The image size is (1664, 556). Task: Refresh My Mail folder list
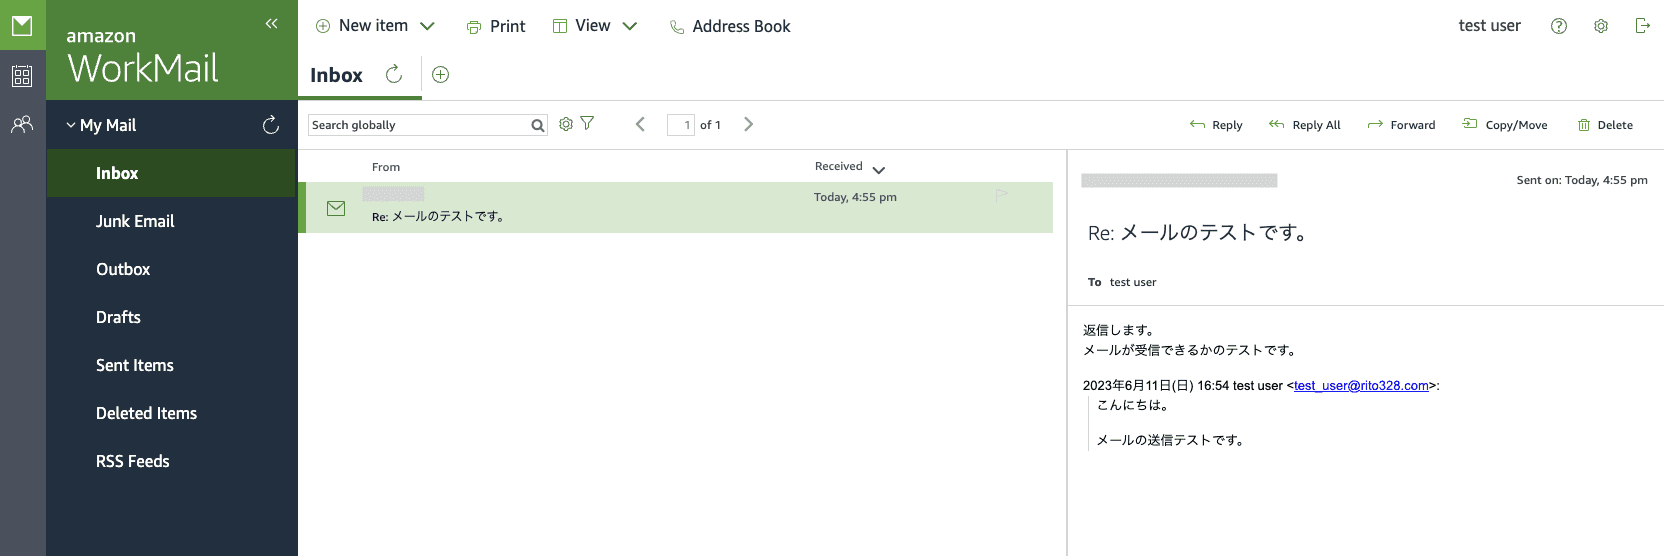tap(270, 125)
